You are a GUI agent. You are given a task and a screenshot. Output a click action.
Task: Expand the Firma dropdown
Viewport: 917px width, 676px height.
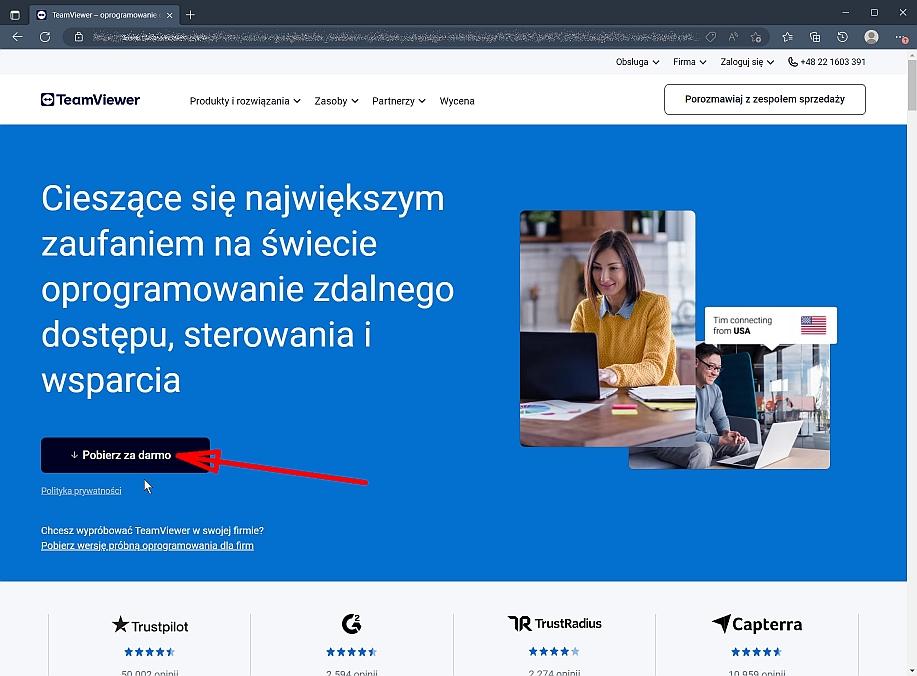point(690,61)
